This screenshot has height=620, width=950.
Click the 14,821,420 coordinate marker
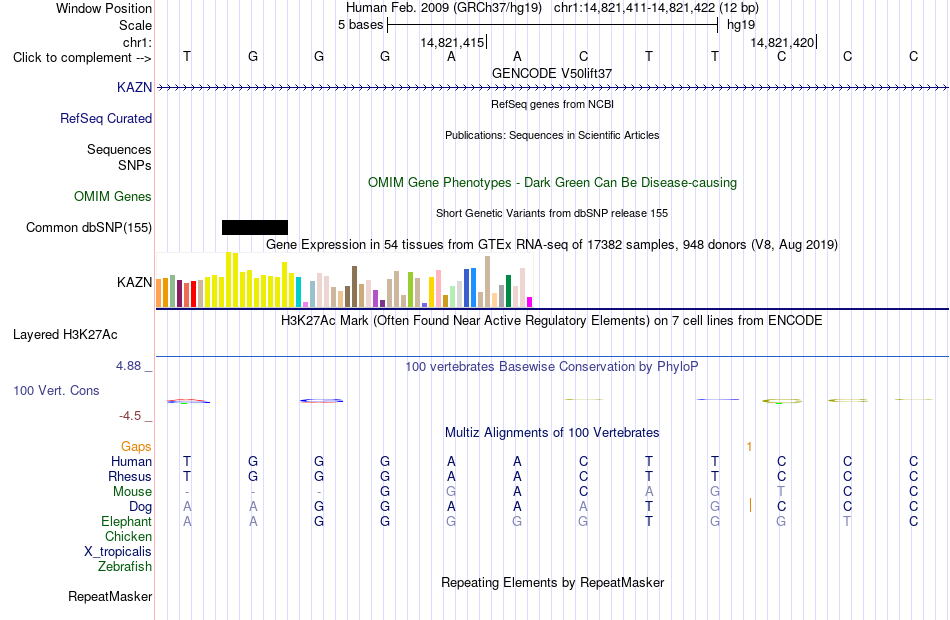coord(783,42)
